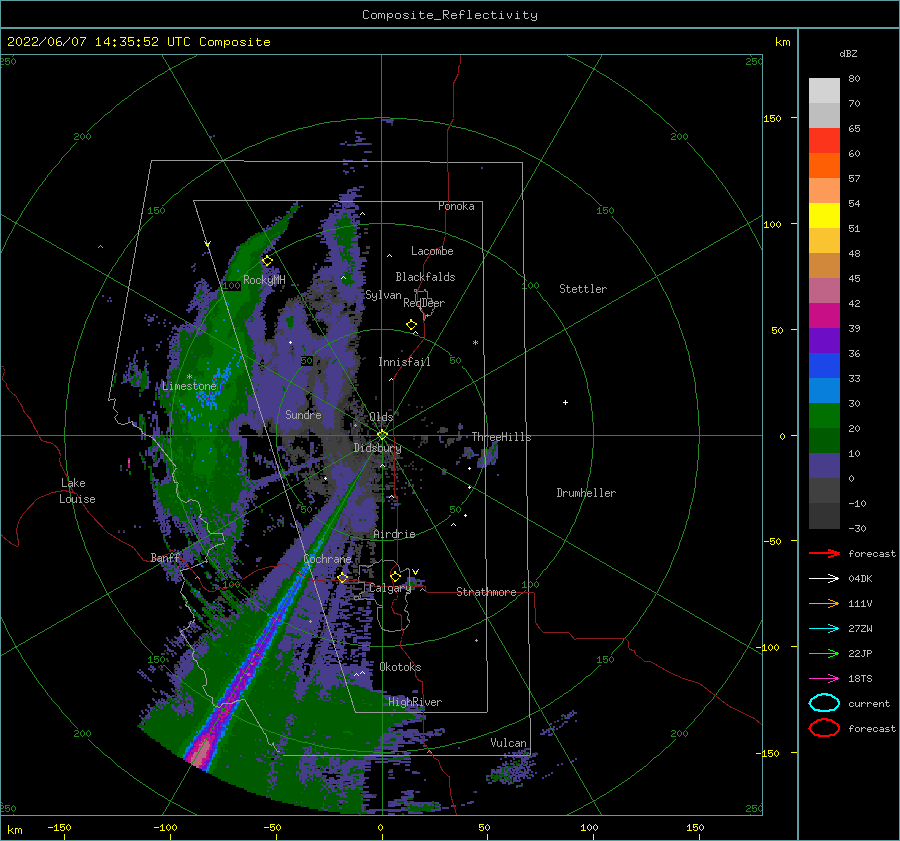Click the Vulcan town label

509,743
